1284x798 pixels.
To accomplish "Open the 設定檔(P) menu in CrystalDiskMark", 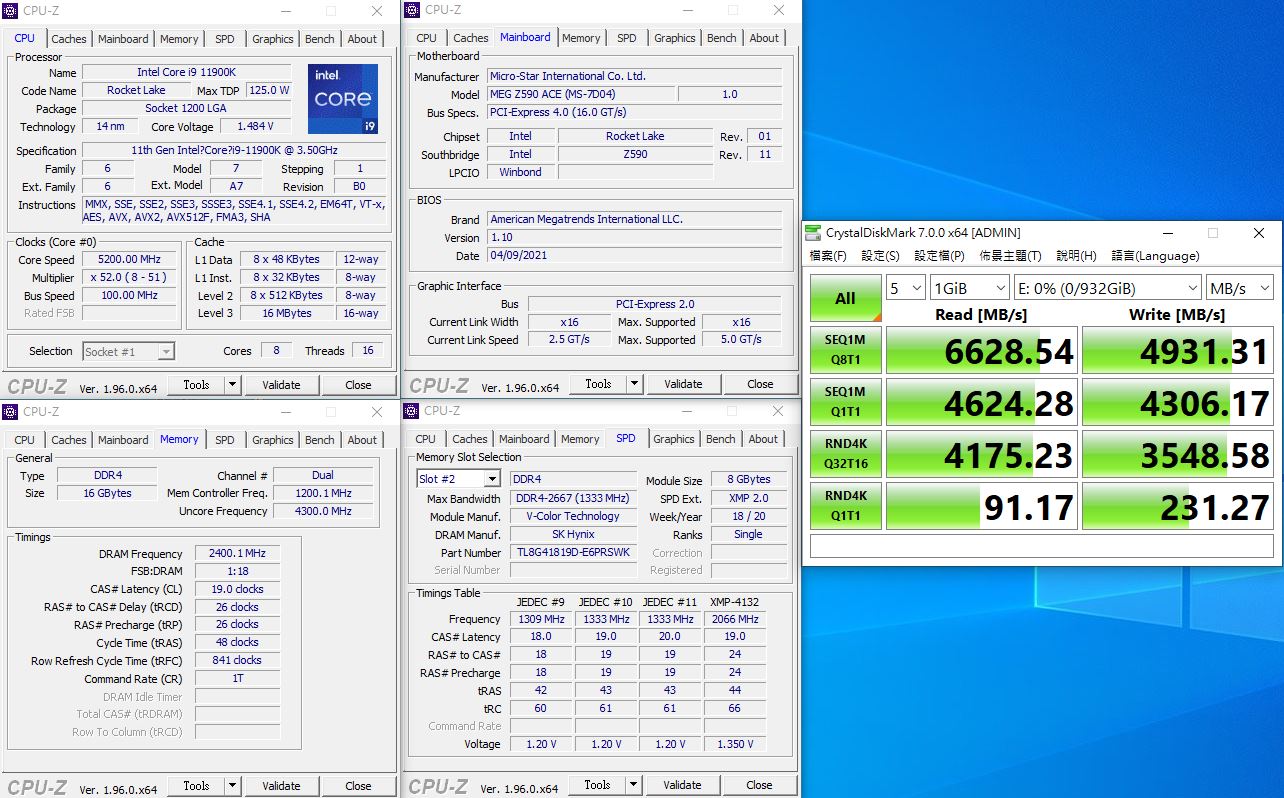I will [x=939, y=256].
